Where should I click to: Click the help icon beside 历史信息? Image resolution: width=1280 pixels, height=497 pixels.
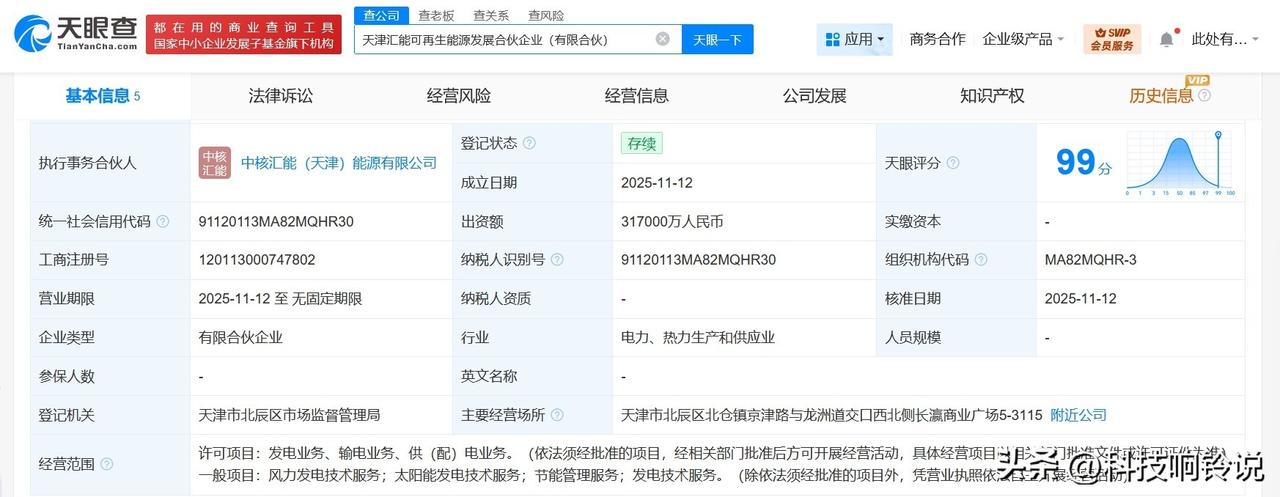[1204, 96]
